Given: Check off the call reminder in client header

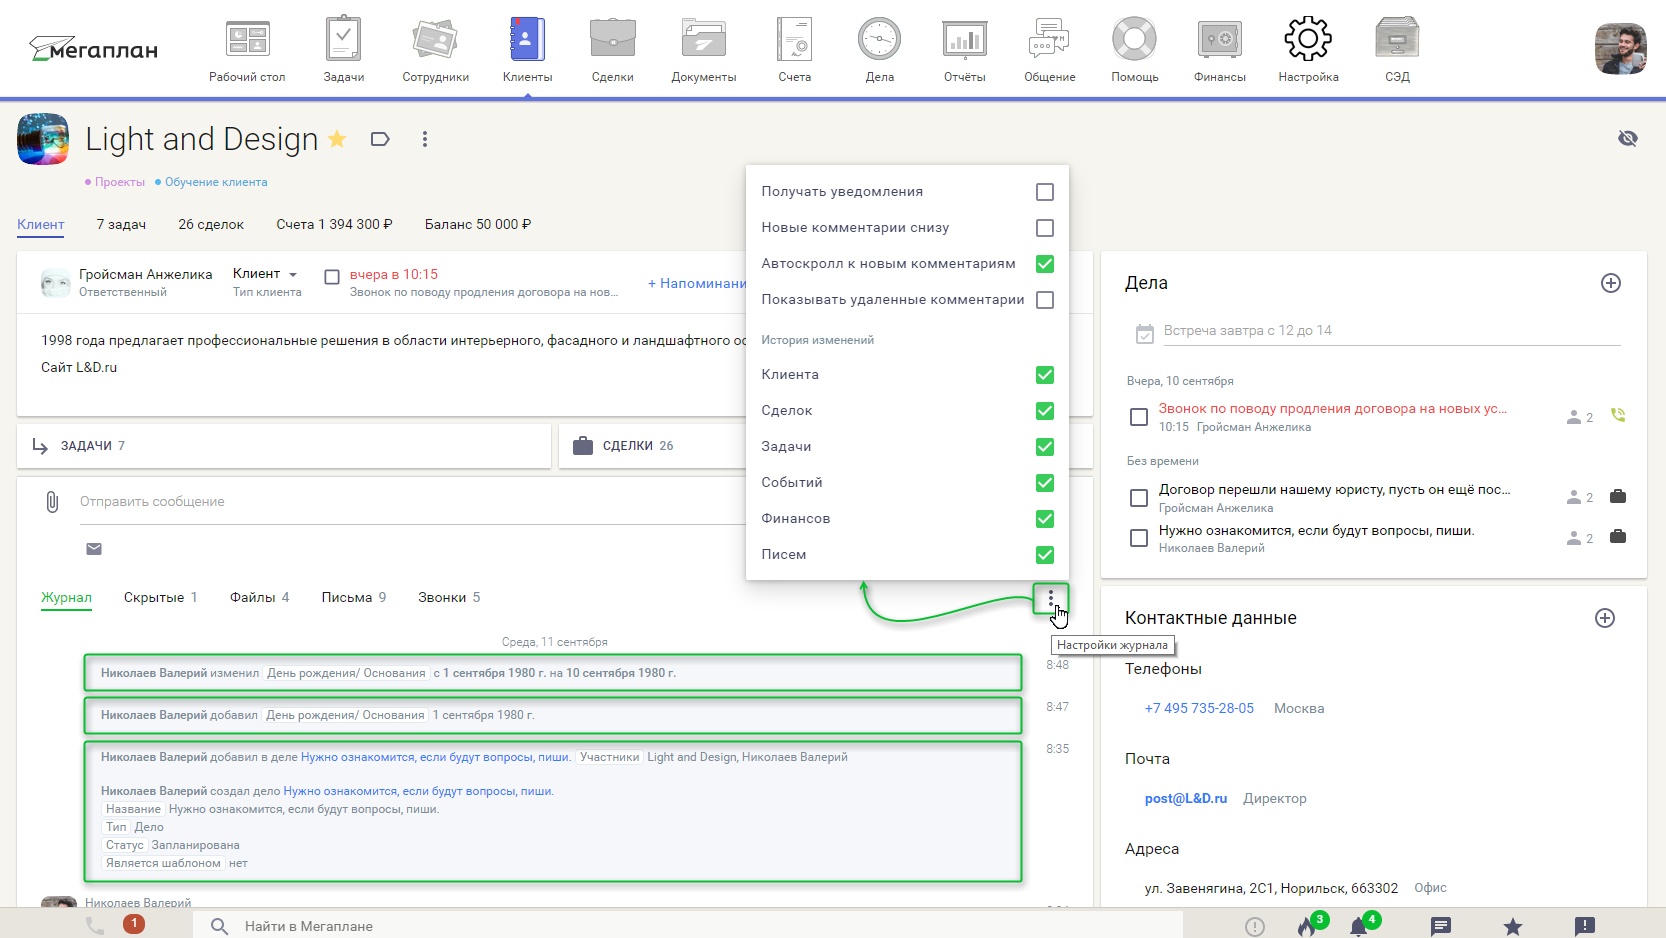Looking at the screenshot, I should [x=332, y=277].
